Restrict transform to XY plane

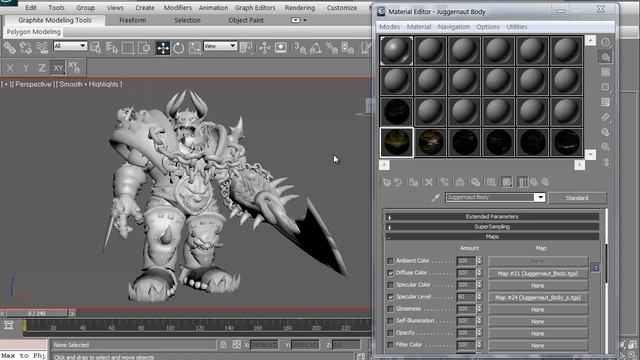[58, 68]
